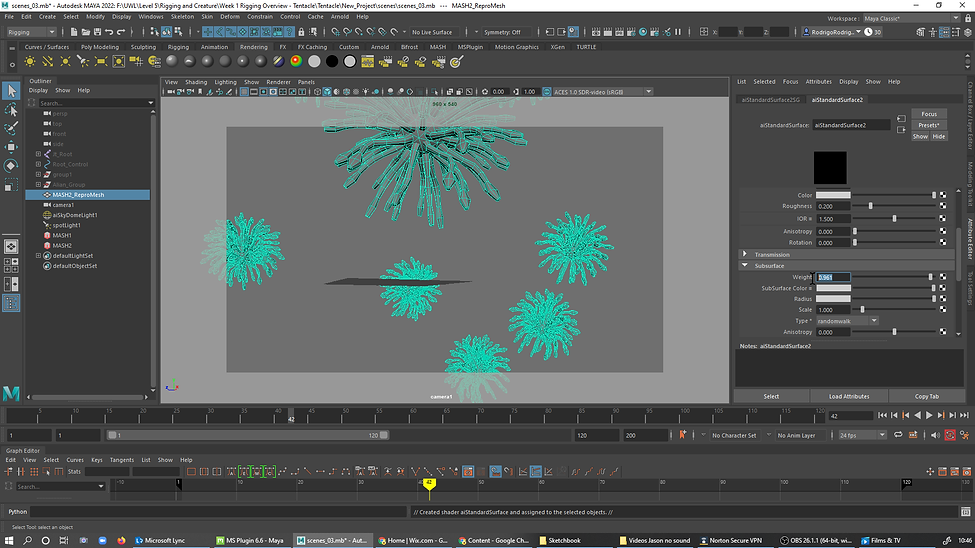
Task: Click the black sphere material shelf icon
Action: point(332,61)
